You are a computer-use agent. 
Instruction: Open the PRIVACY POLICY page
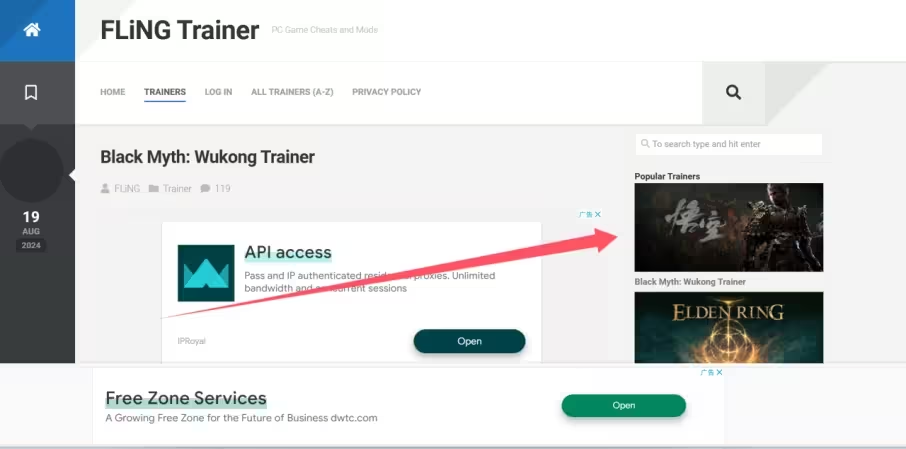coord(387,92)
